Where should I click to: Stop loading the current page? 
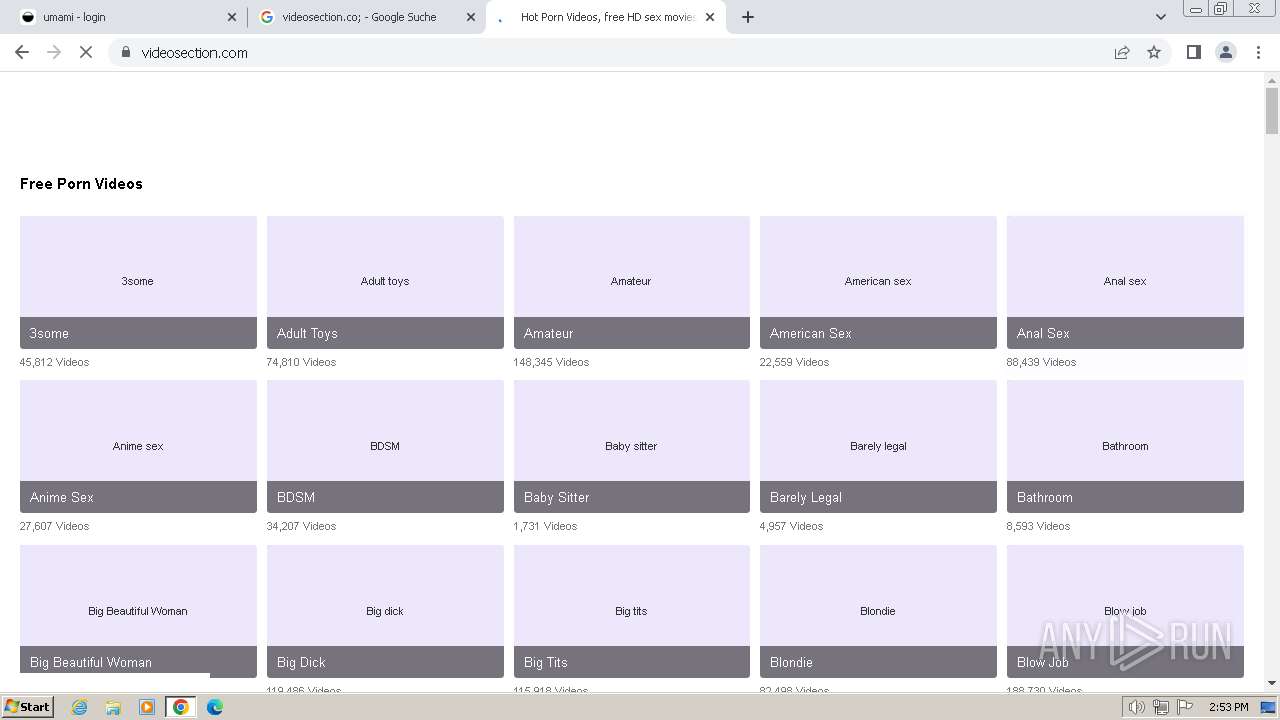click(x=86, y=52)
